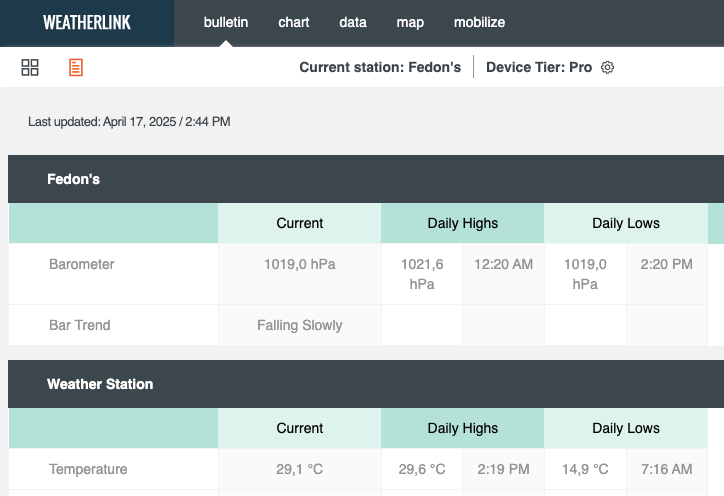Image resolution: width=724 pixels, height=496 pixels.
Task: Click Current station: Fedon's label
Action: tap(380, 67)
